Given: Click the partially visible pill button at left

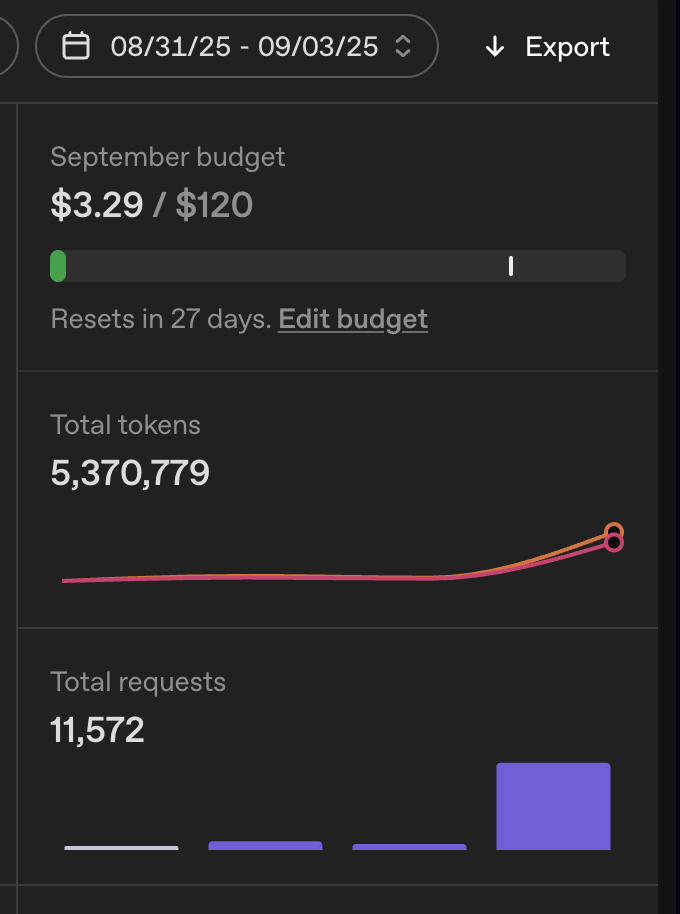Looking at the screenshot, I should 8,46.
